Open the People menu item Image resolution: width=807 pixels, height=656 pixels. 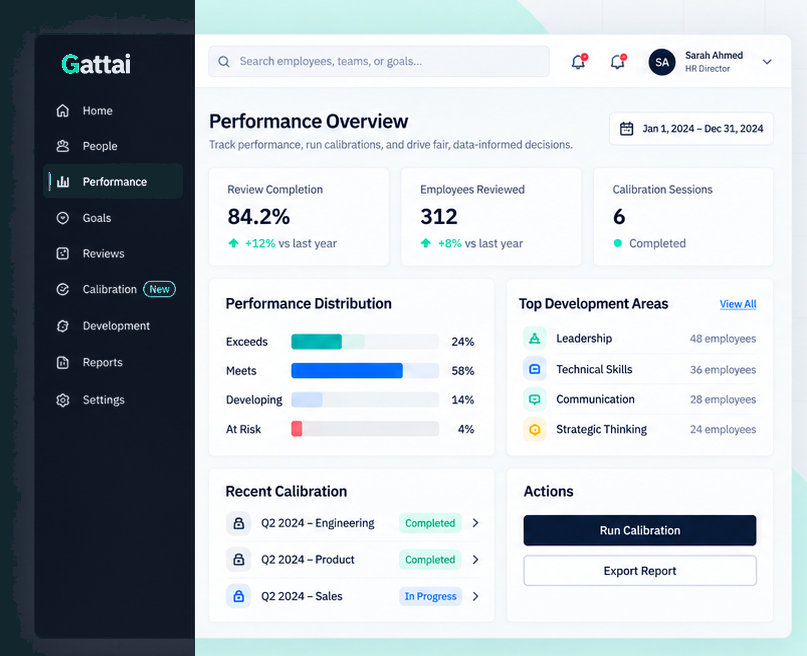113,146
